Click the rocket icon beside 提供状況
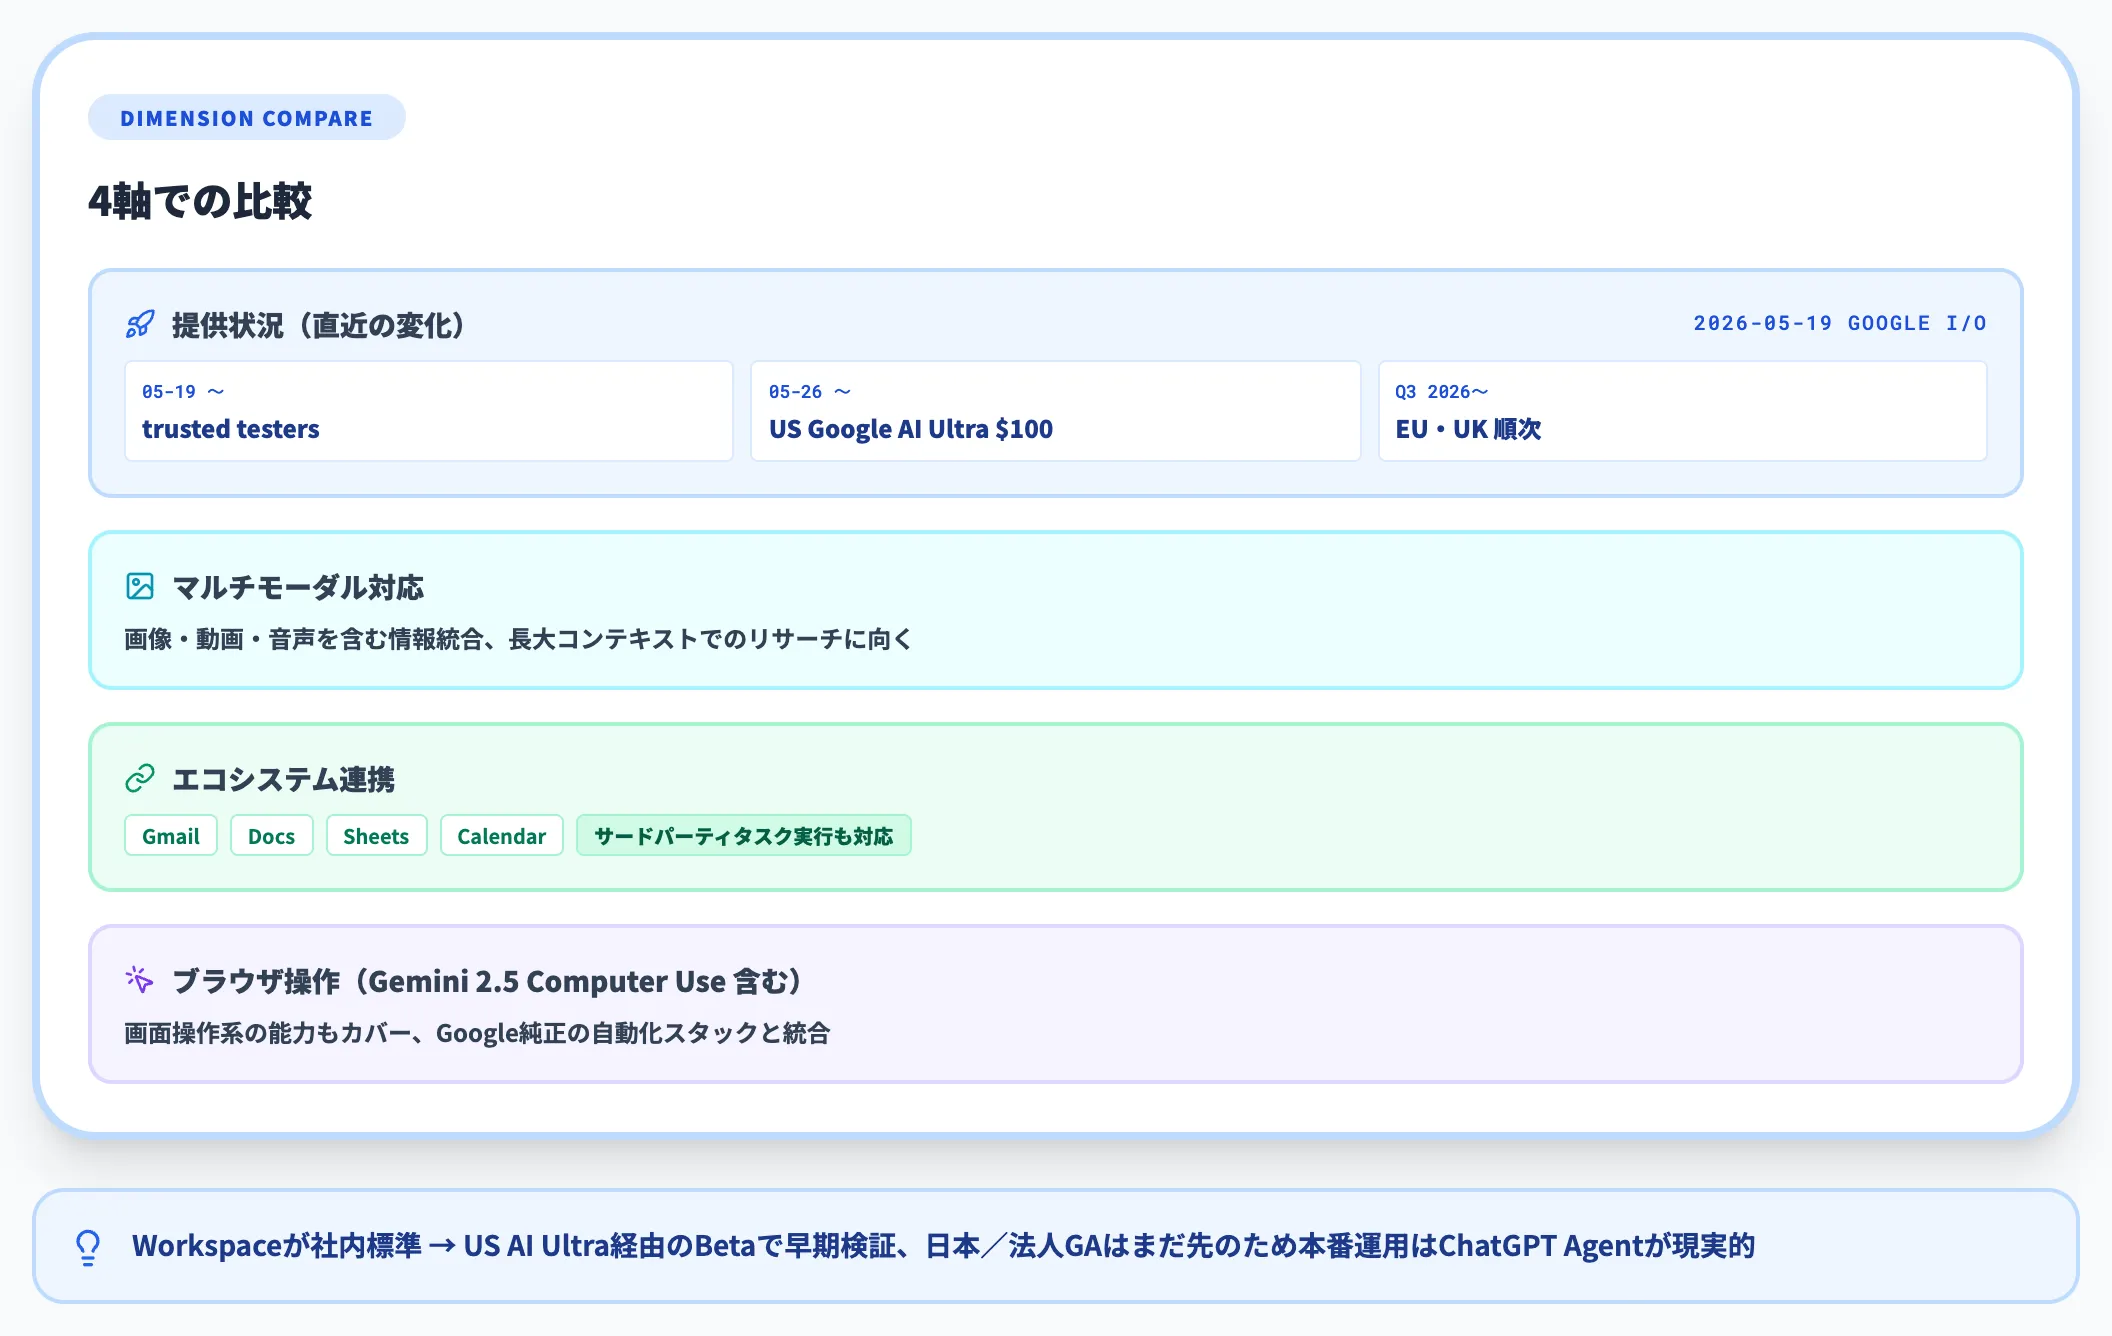Image resolution: width=2112 pixels, height=1336 pixels. (140, 324)
